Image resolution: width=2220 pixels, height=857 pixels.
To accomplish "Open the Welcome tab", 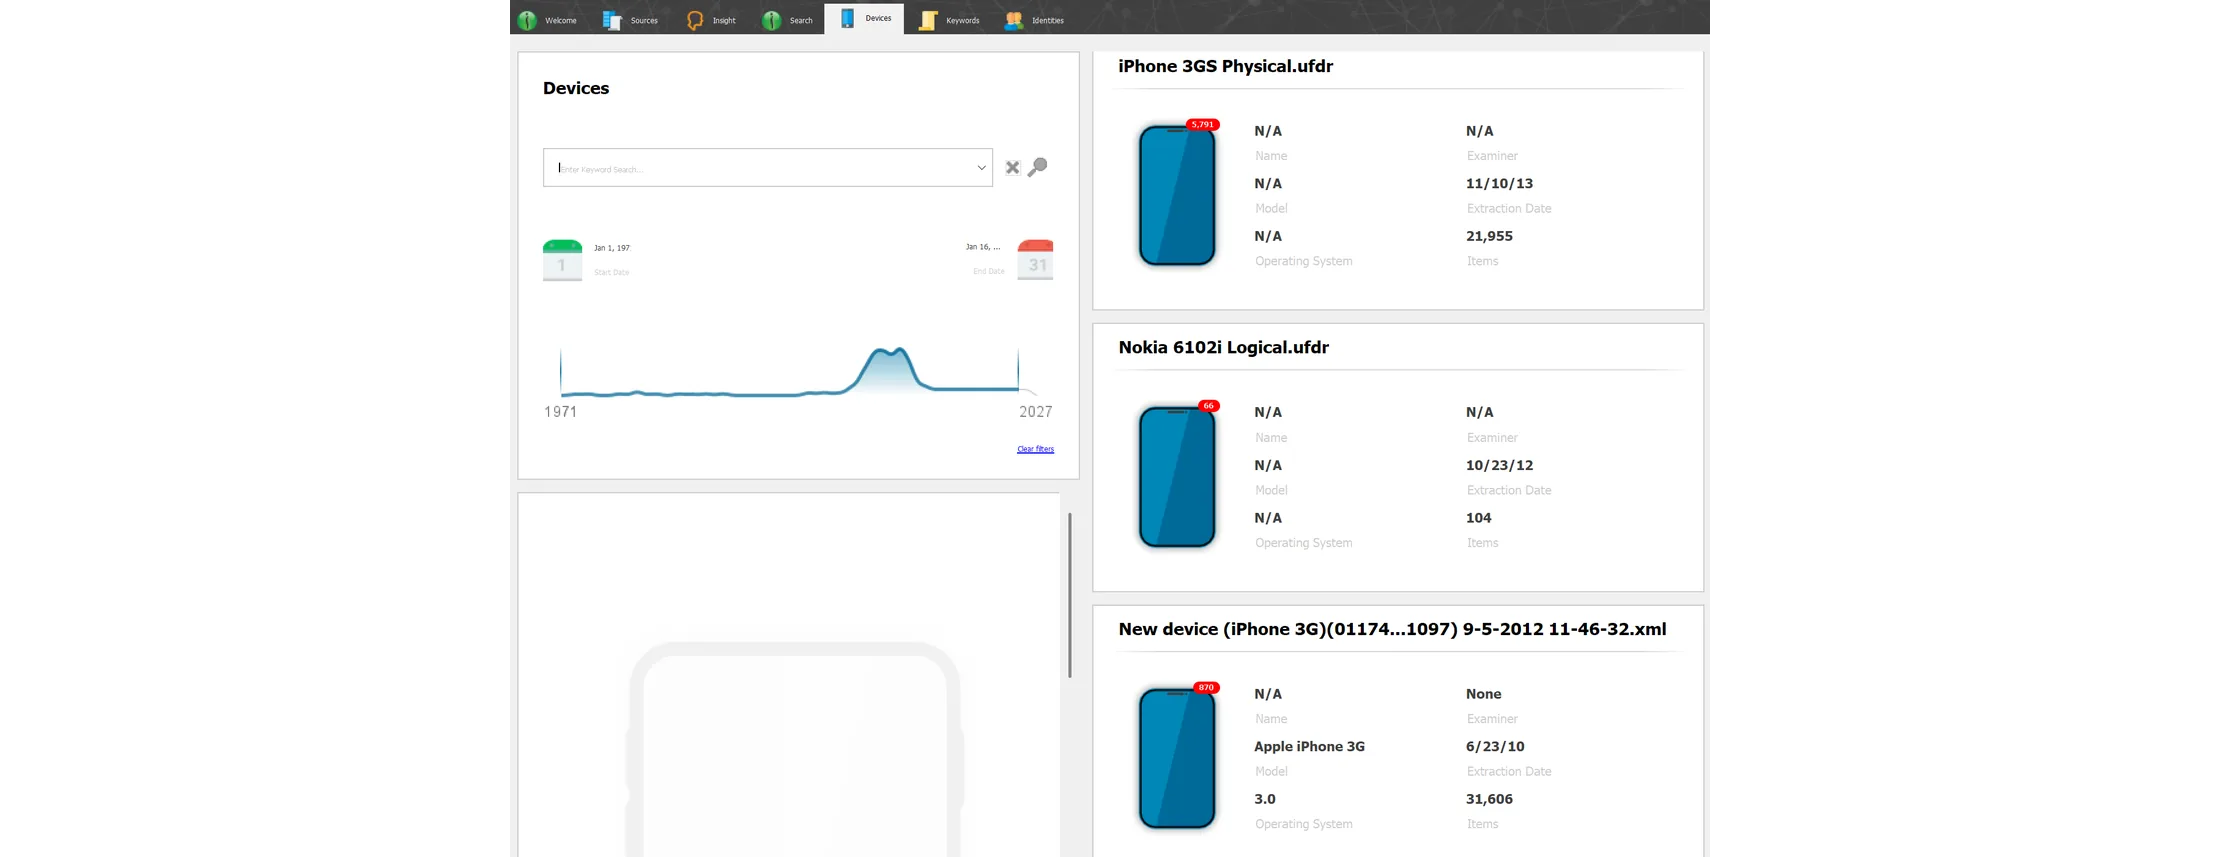I will tap(547, 19).
